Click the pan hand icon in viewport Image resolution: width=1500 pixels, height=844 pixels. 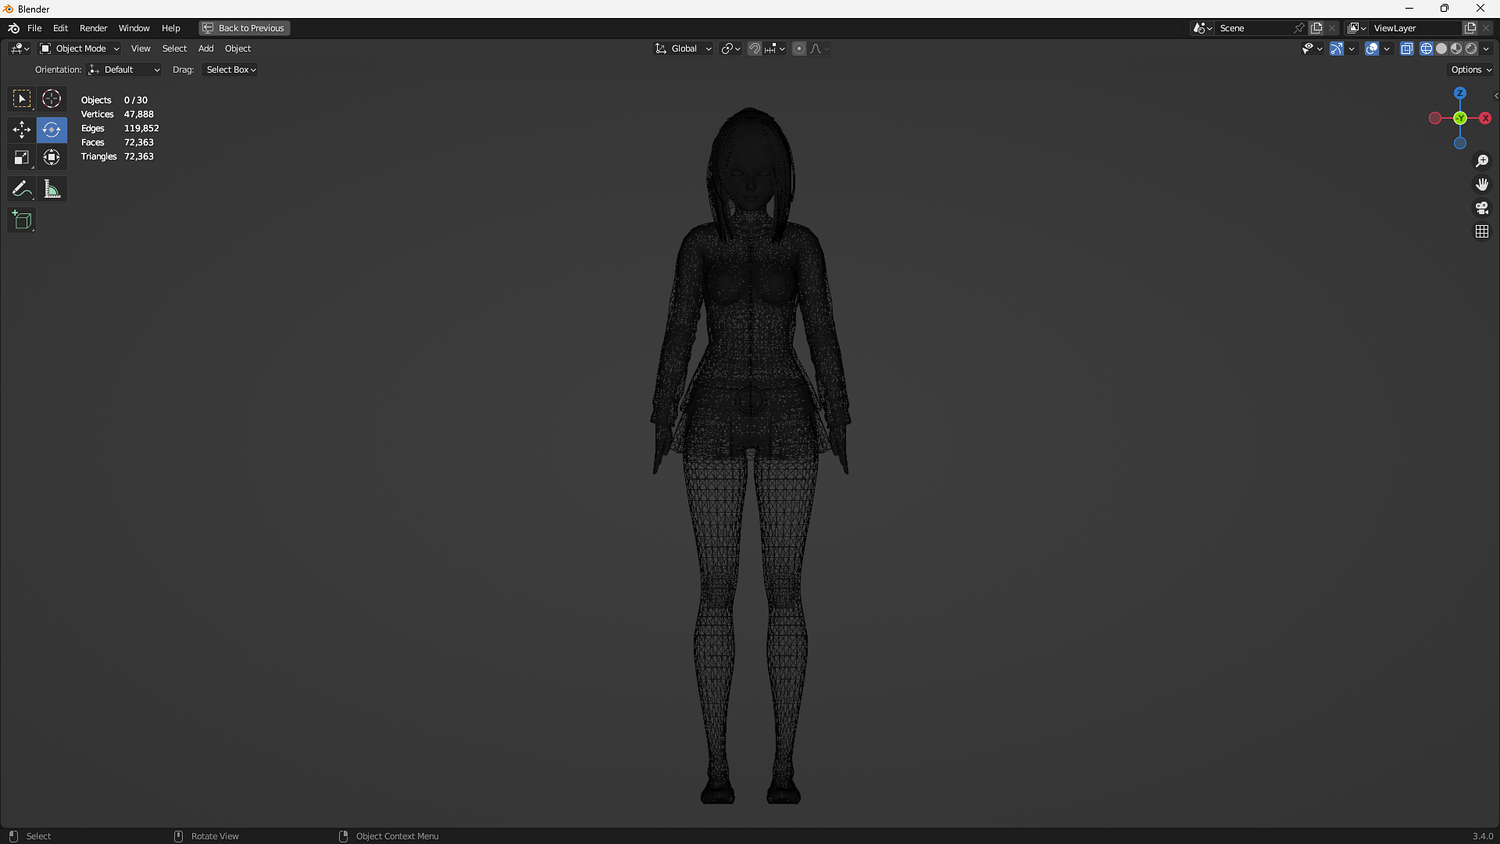pyautogui.click(x=1482, y=184)
